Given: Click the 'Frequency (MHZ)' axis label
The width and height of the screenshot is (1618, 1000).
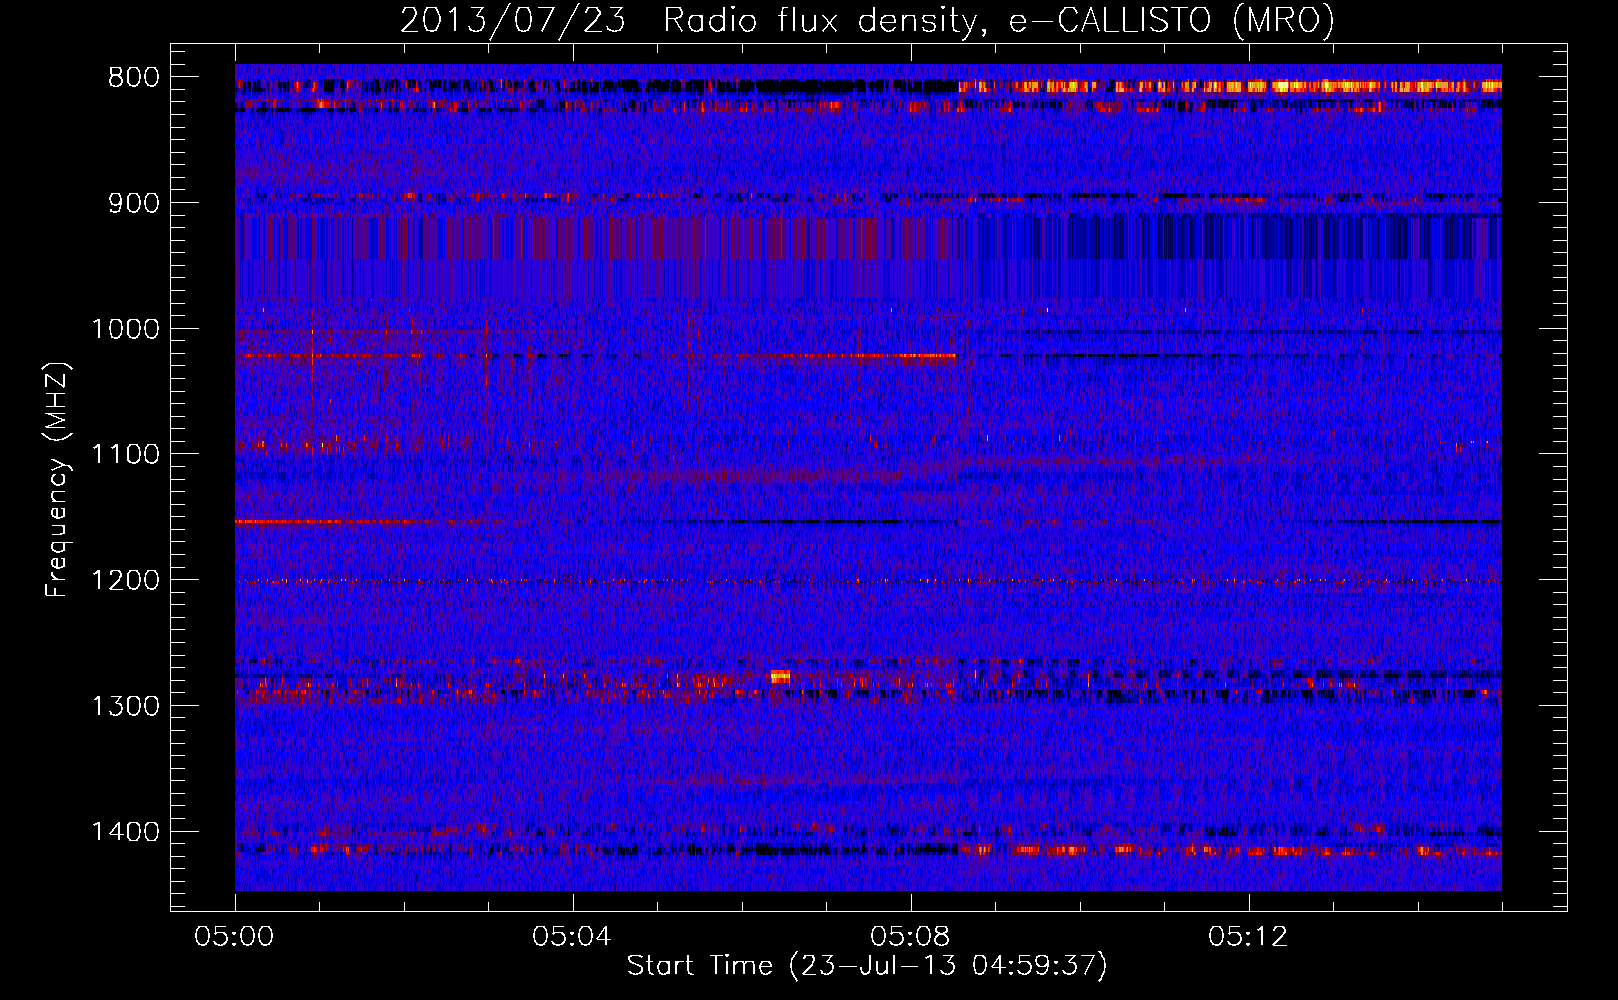Looking at the screenshot, I should (x=57, y=481).
